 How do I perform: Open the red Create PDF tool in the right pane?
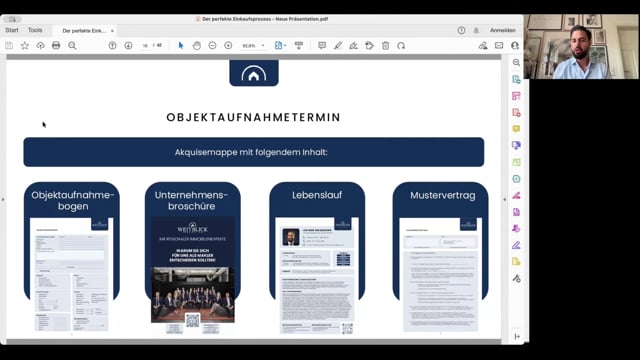pos(516,112)
